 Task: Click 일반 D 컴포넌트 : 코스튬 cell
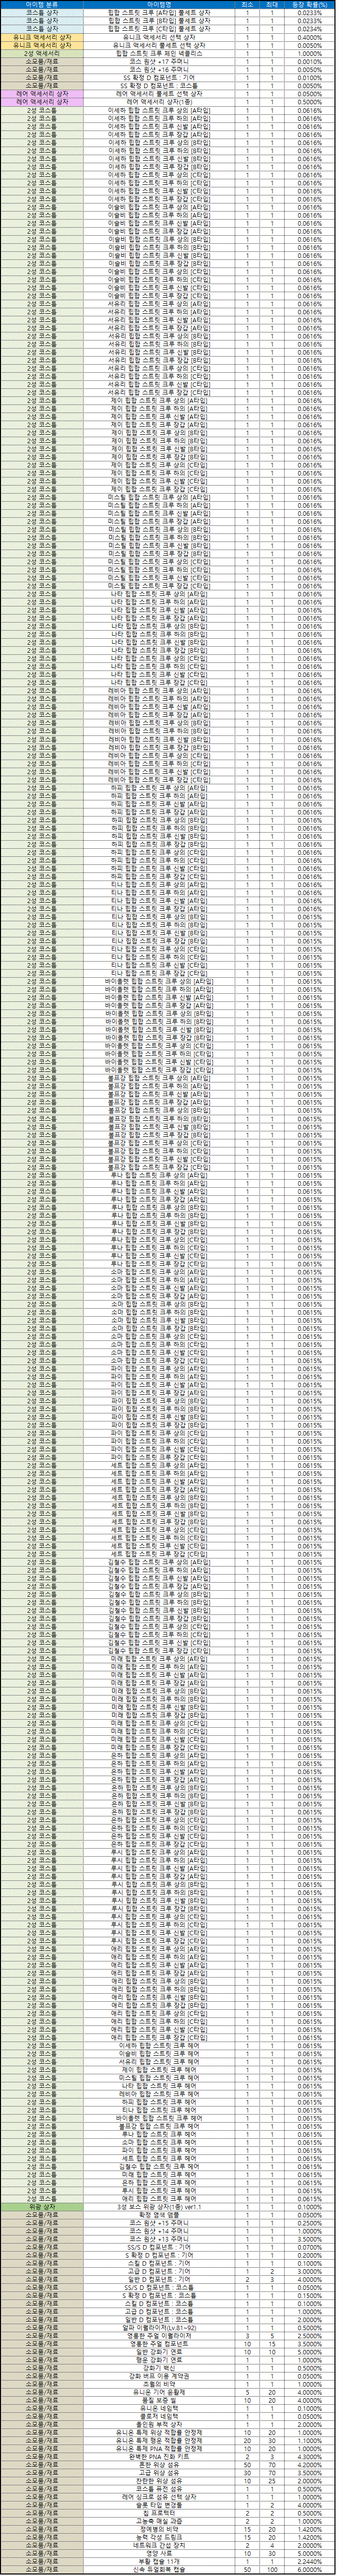pyautogui.click(x=160, y=2319)
